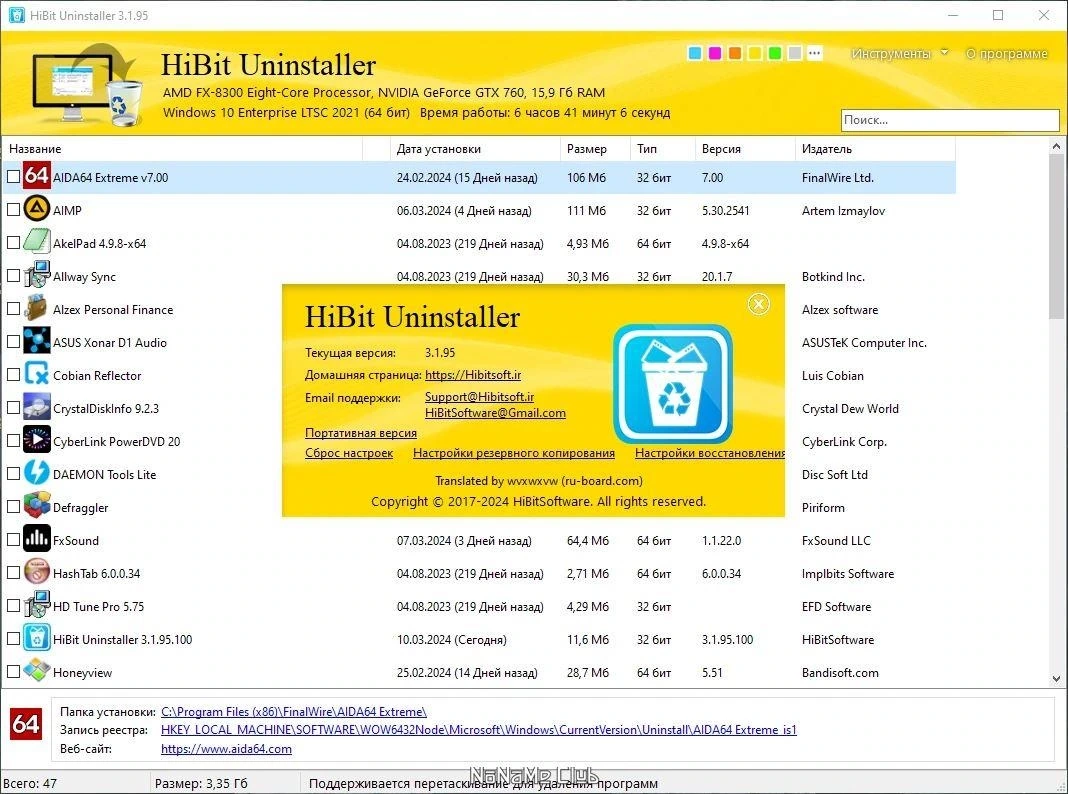The height and width of the screenshot is (794, 1068).
Task: Pick the blue theme color swatch
Action: point(695,53)
